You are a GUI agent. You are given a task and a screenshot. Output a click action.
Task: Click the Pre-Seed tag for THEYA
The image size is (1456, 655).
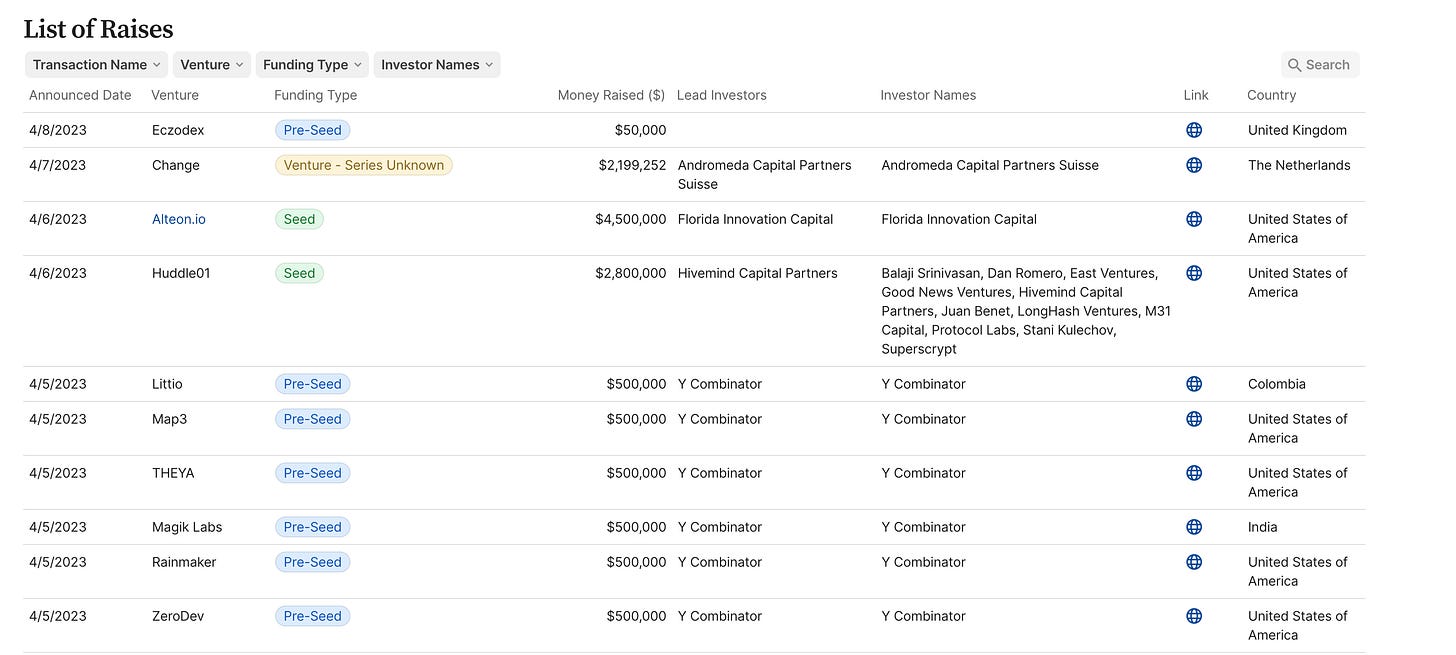pyautogui.click(x=313, y=473)
